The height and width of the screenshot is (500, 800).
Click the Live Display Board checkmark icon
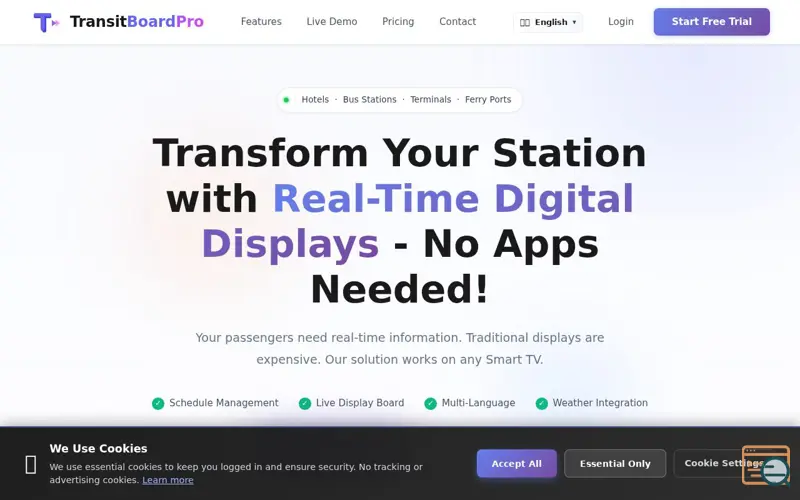305,404
